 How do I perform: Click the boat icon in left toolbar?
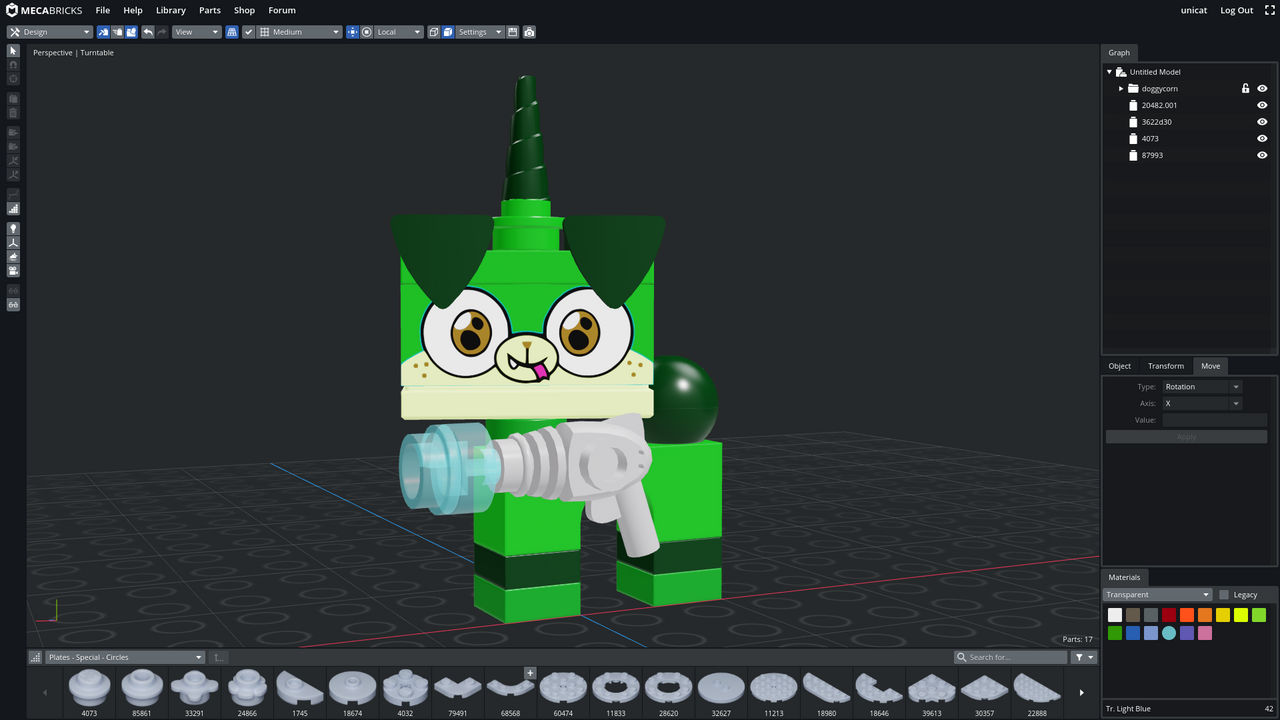click(x=13, y=257)
